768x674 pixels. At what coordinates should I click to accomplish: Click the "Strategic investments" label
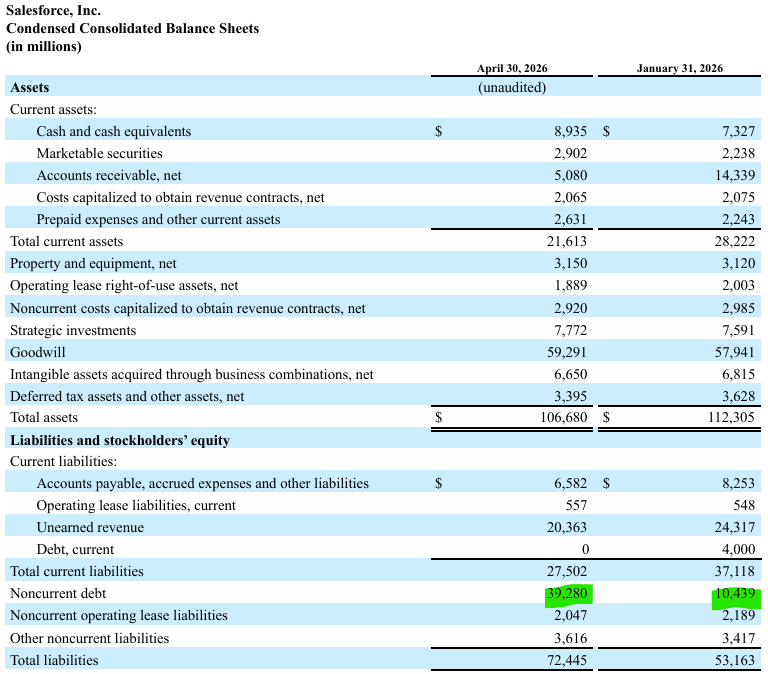click(73, 331)
